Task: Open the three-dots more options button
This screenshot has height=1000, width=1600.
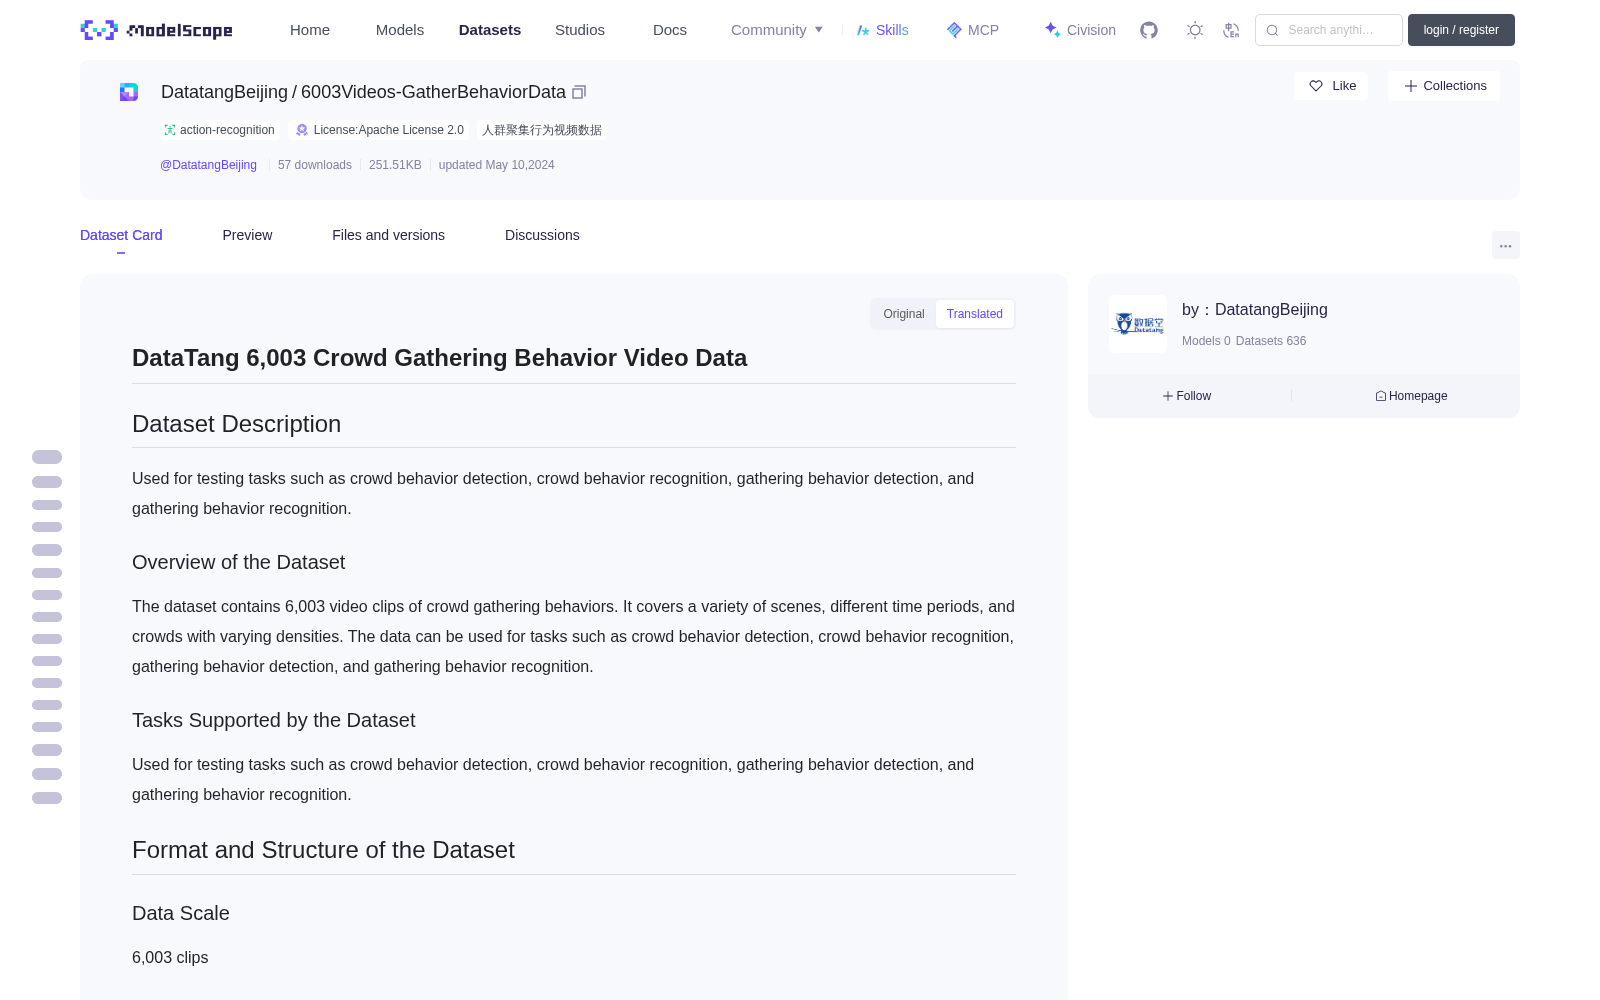Action: (1505, 245)
